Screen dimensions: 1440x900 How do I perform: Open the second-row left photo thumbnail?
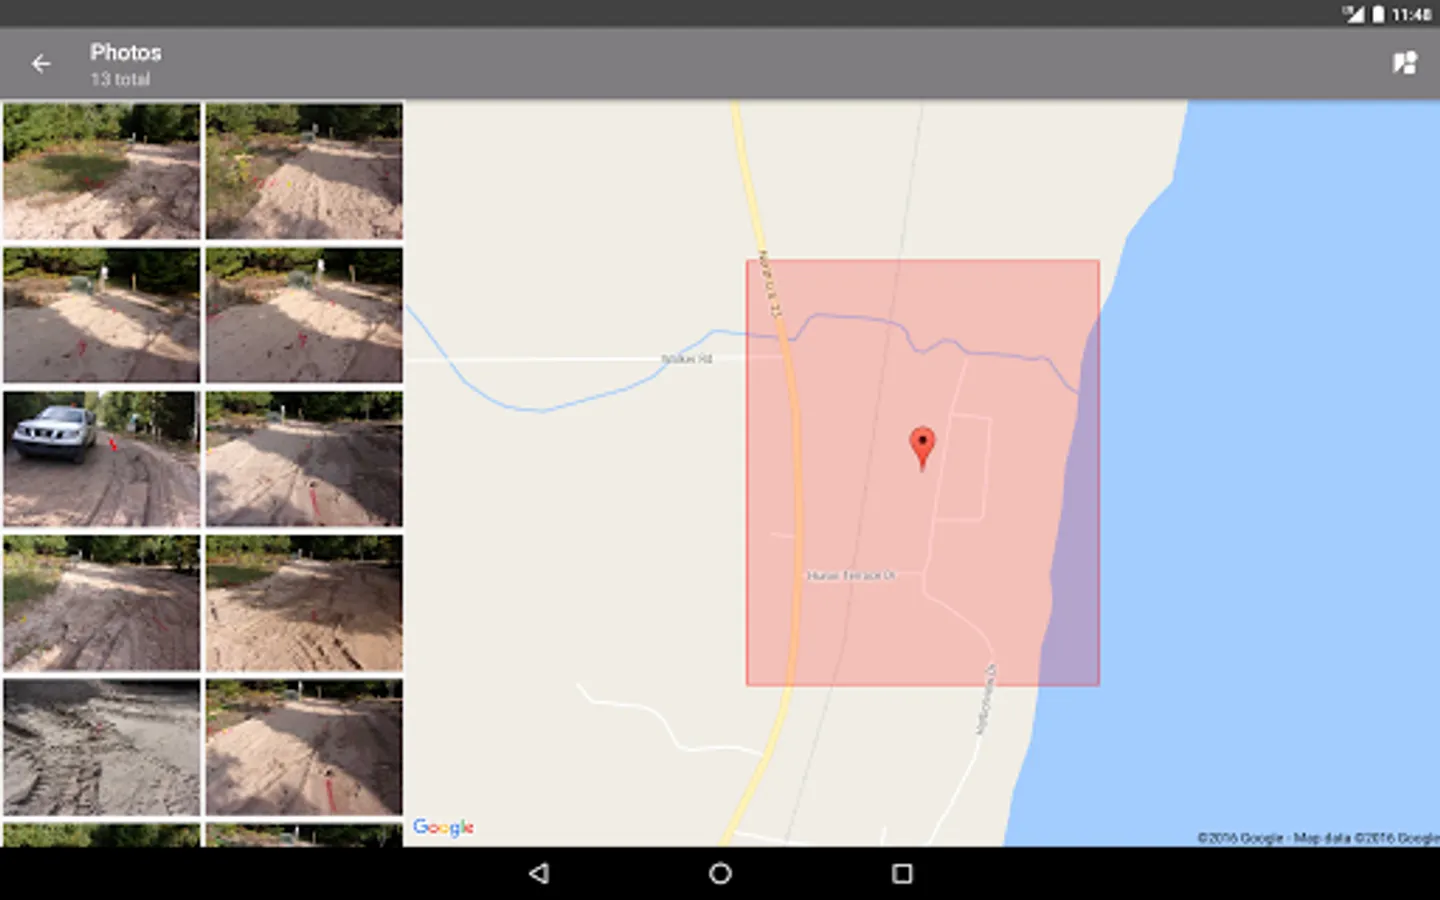(102, 315)
